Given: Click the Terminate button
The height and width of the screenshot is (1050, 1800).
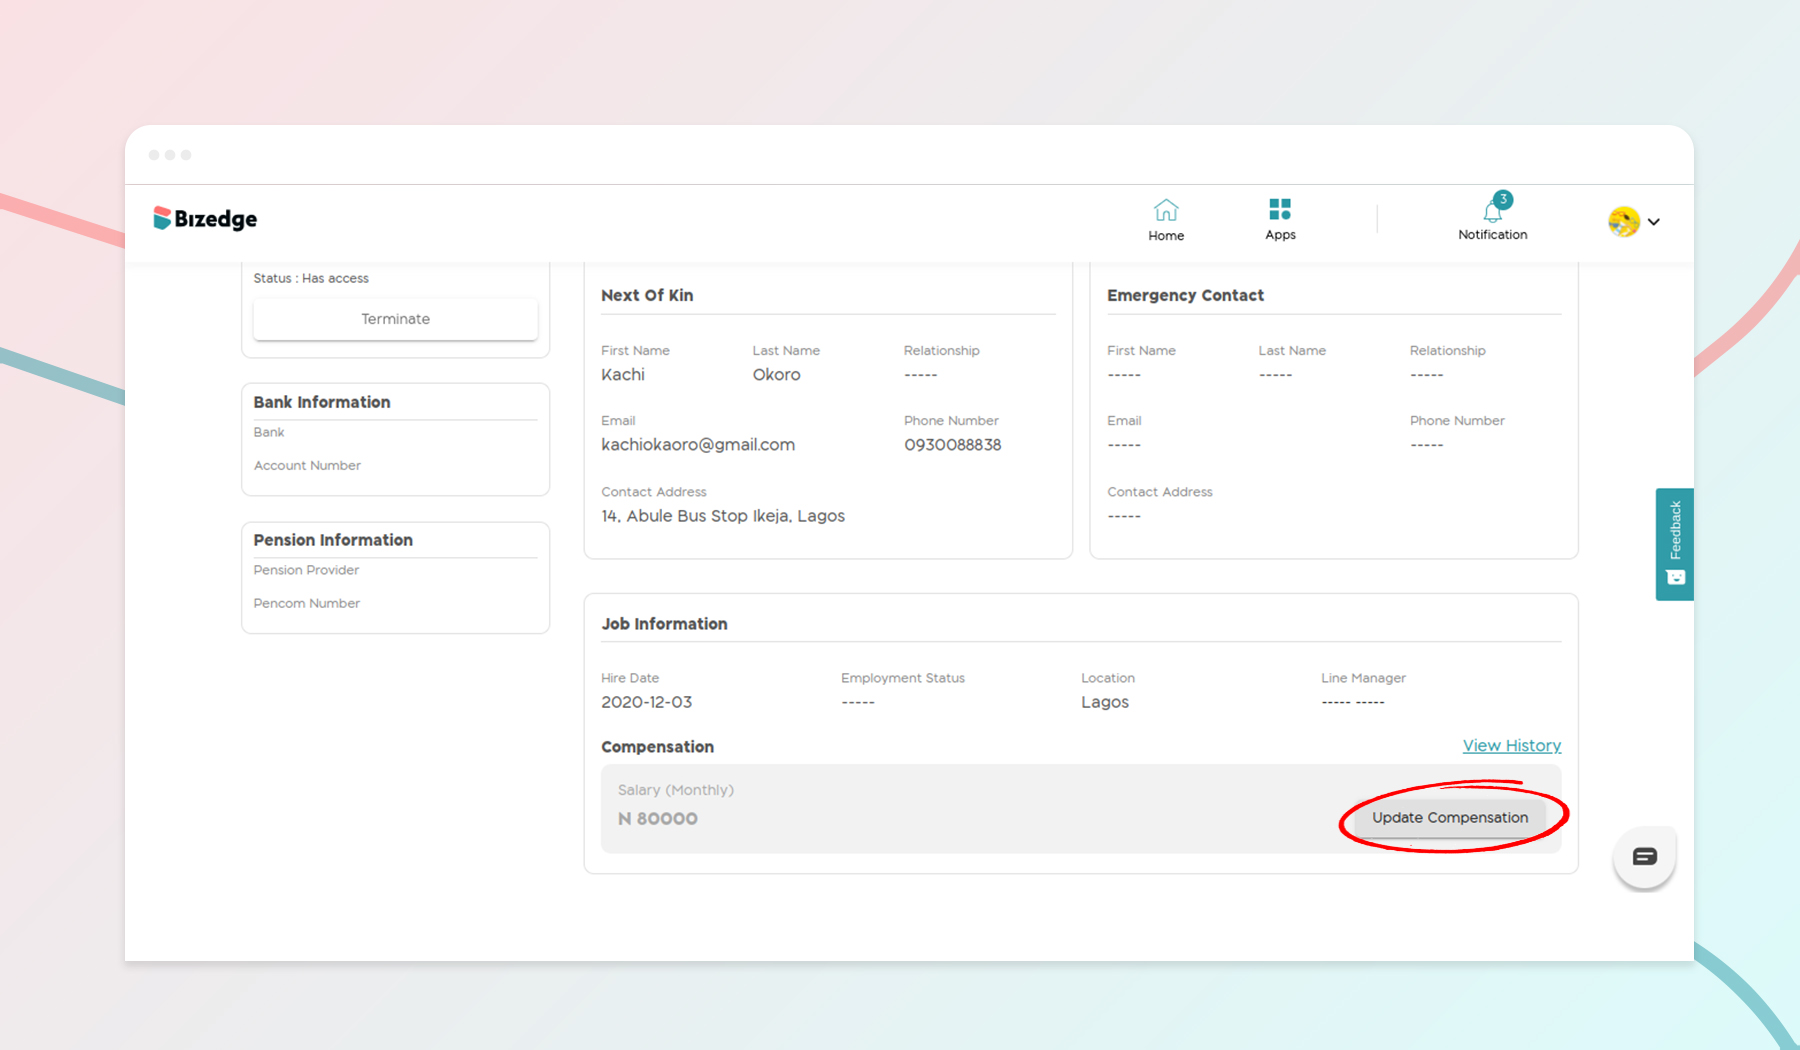Looking at the screenshot, I should [395, 319].
